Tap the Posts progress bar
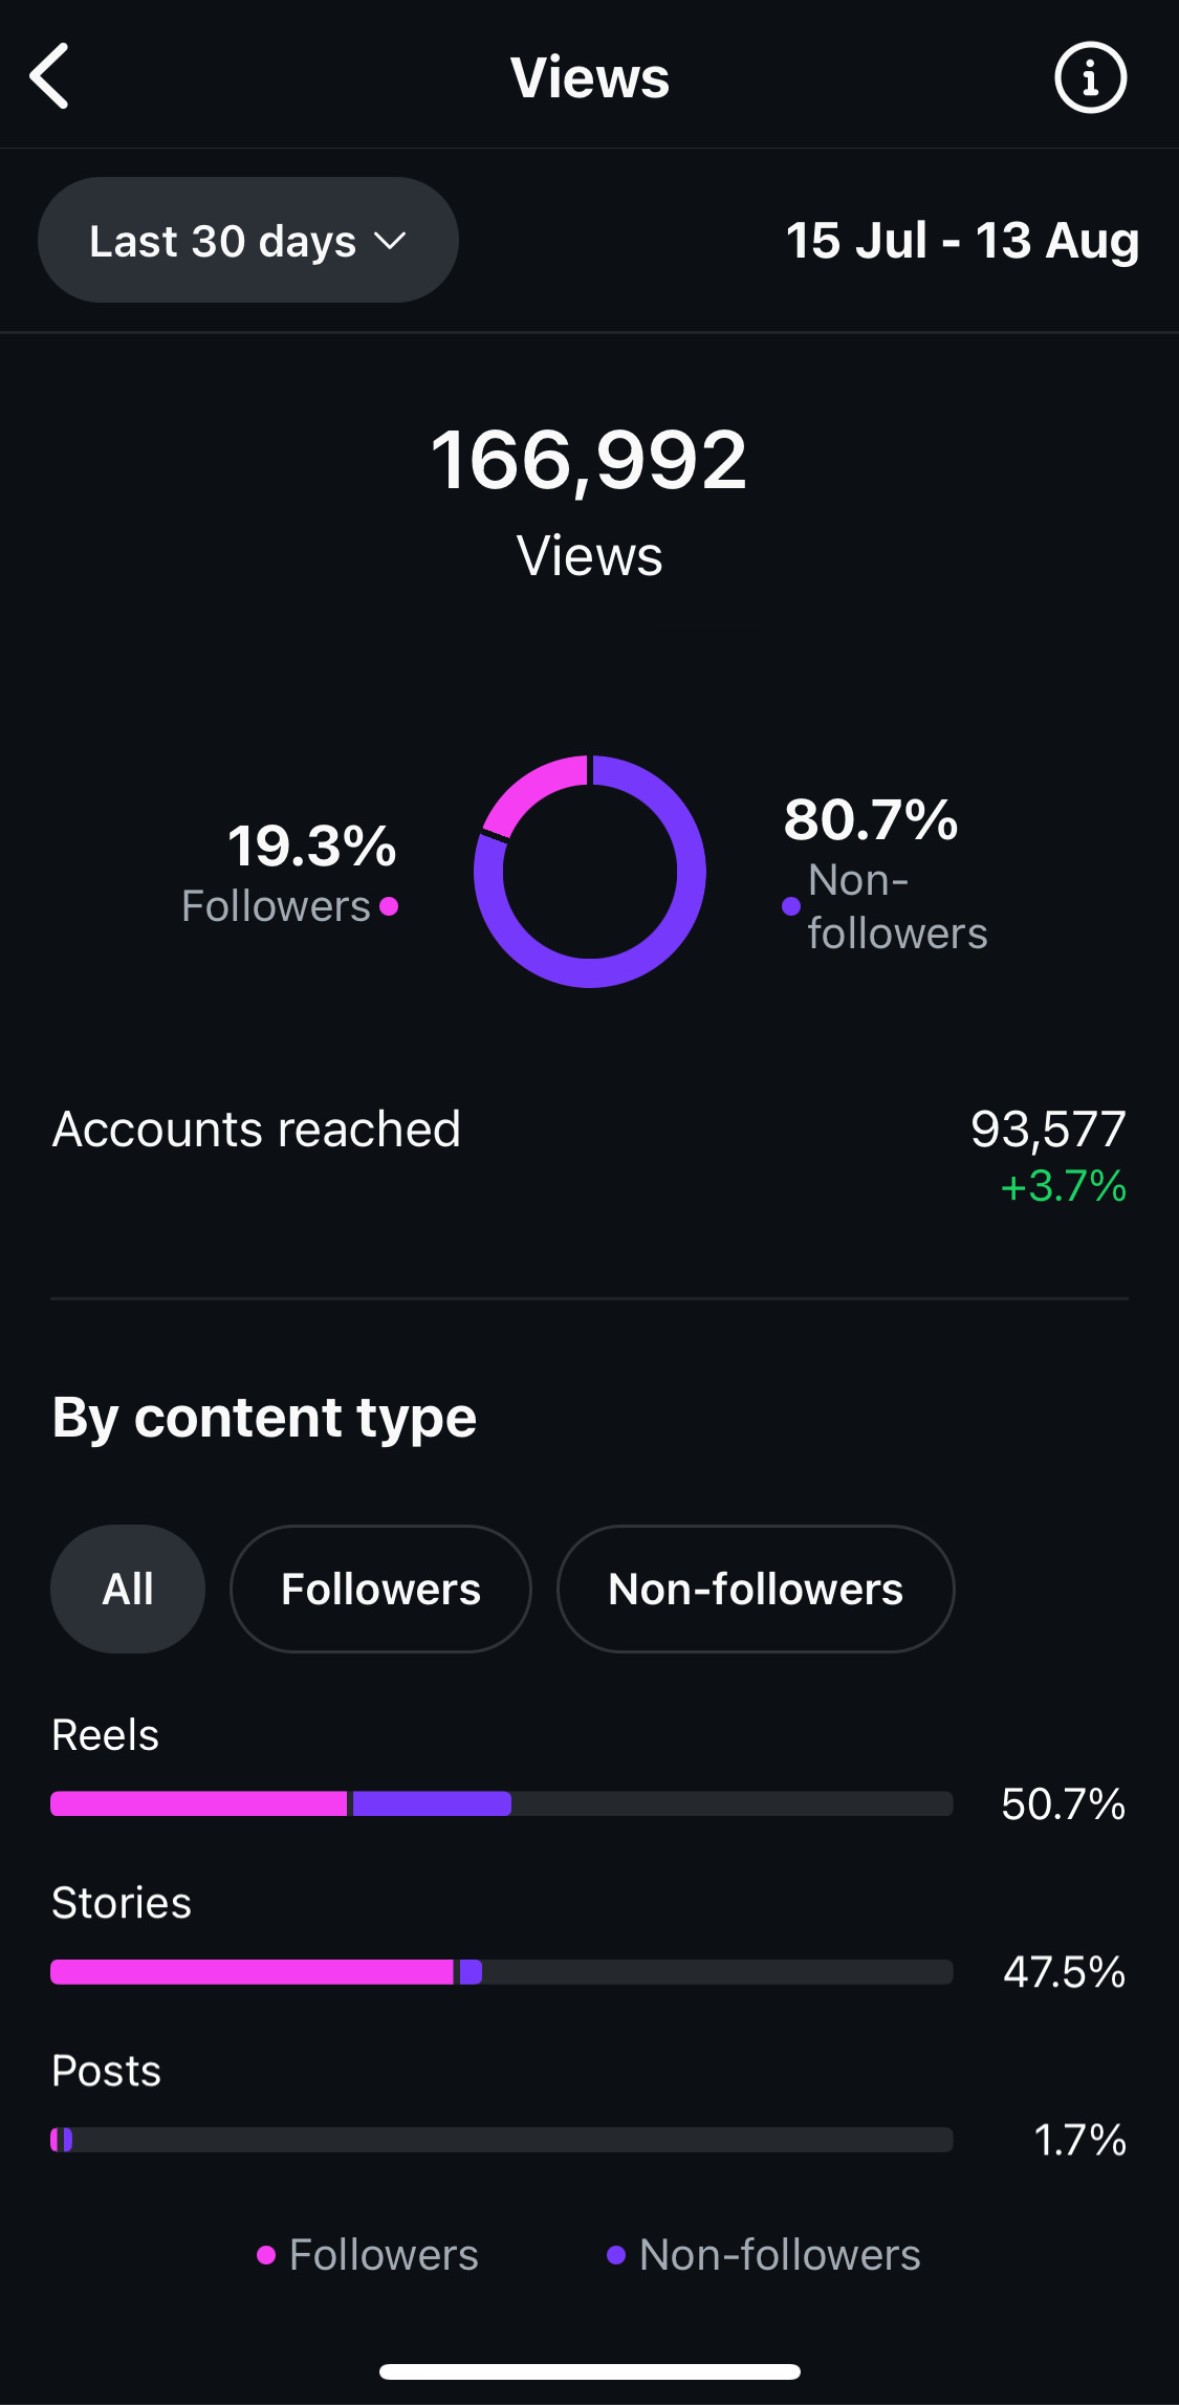 [x=500, y=2140]
